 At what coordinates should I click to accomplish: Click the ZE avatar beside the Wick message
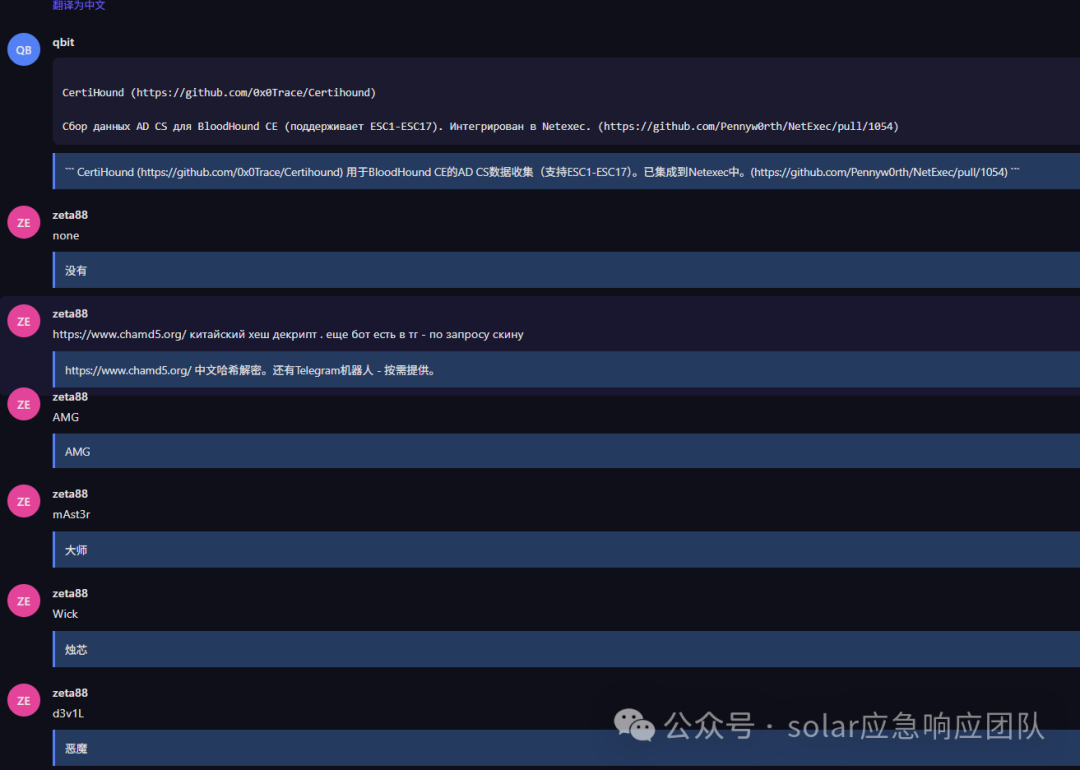tap(23, 601)
